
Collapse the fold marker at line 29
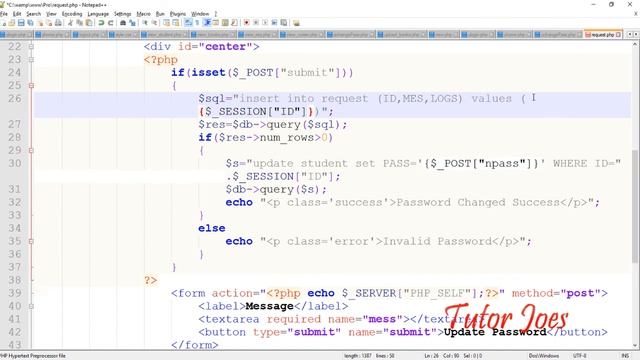point(31,151)
